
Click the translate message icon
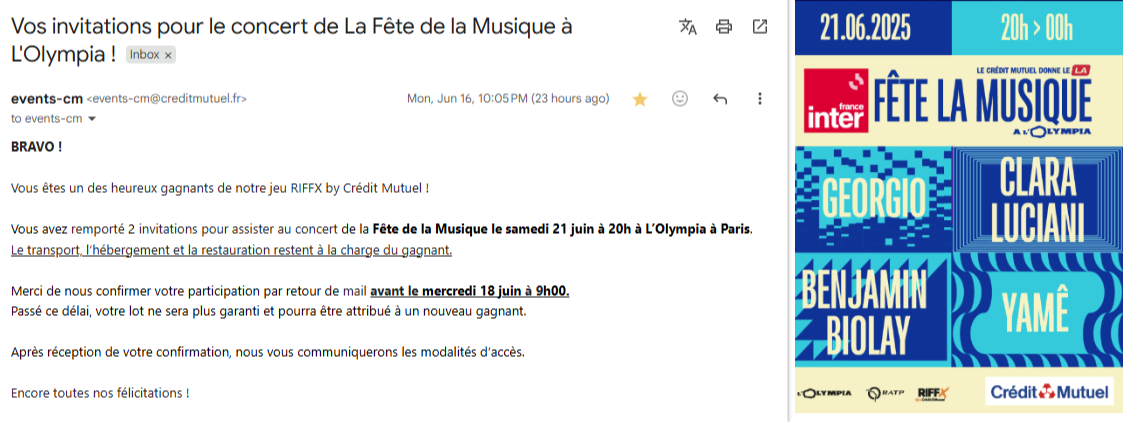click(x=688, y=27)
